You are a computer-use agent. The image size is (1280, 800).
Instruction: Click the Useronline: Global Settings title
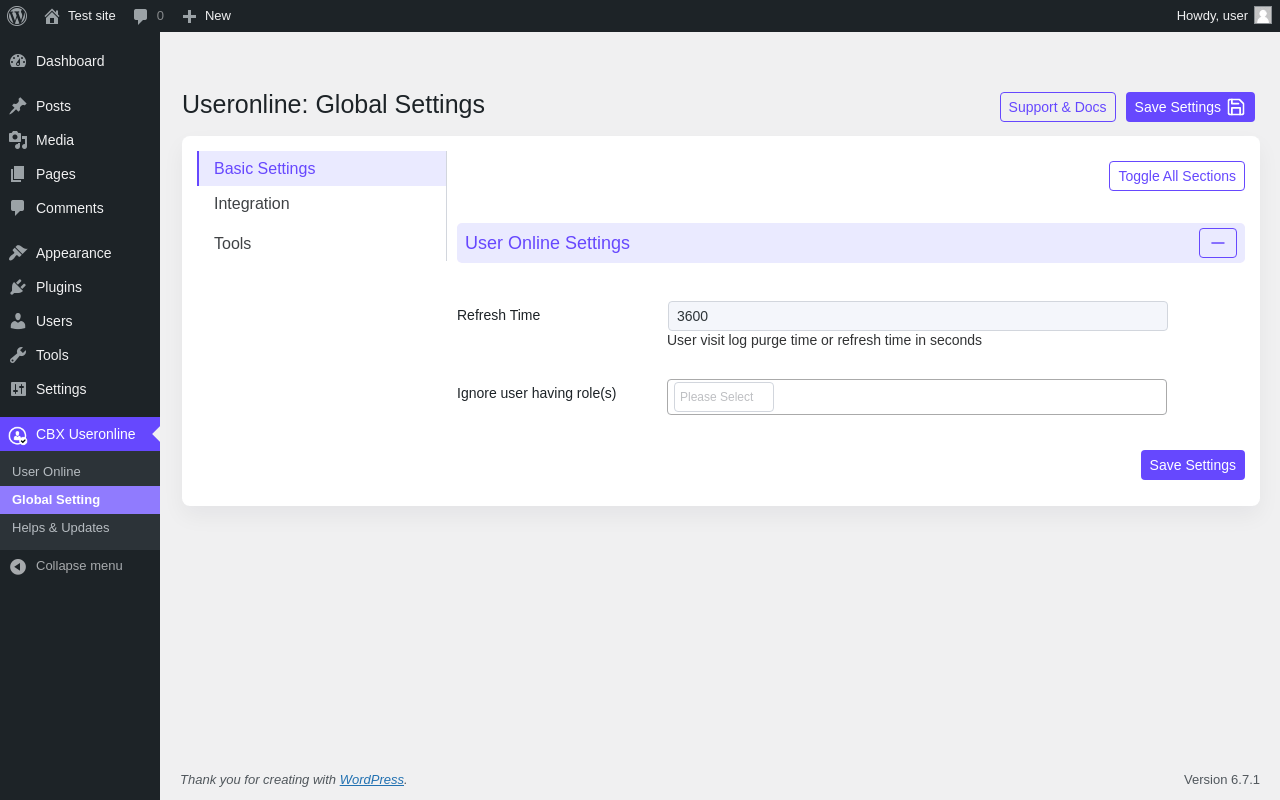333,104
